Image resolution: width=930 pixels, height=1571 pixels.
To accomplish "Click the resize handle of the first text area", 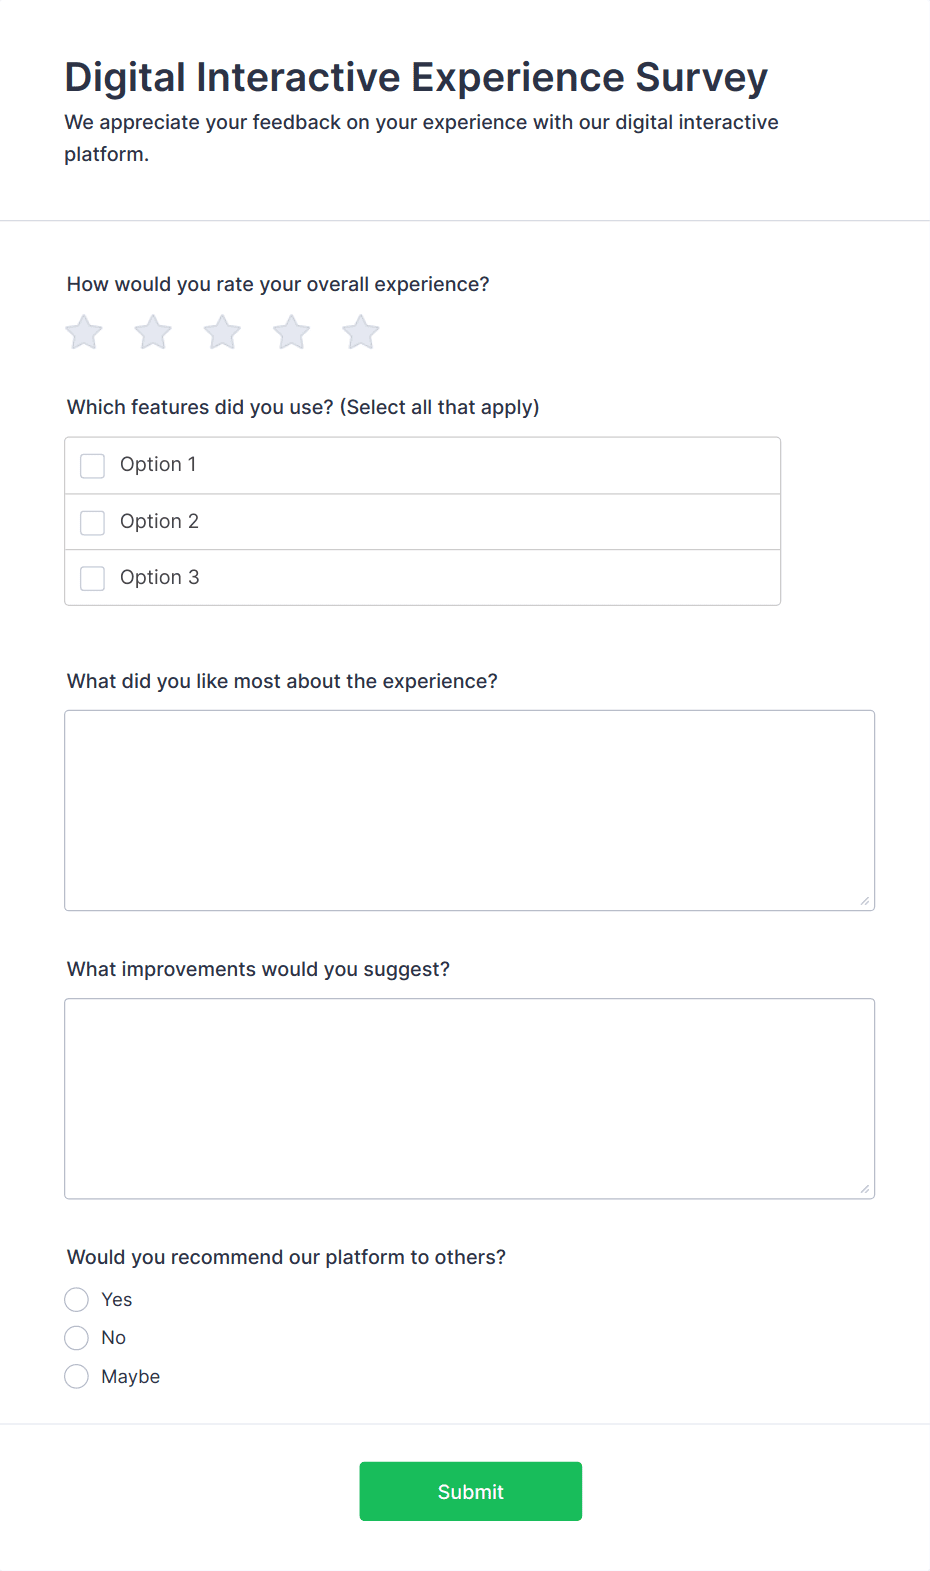I will tap(866, 901).
